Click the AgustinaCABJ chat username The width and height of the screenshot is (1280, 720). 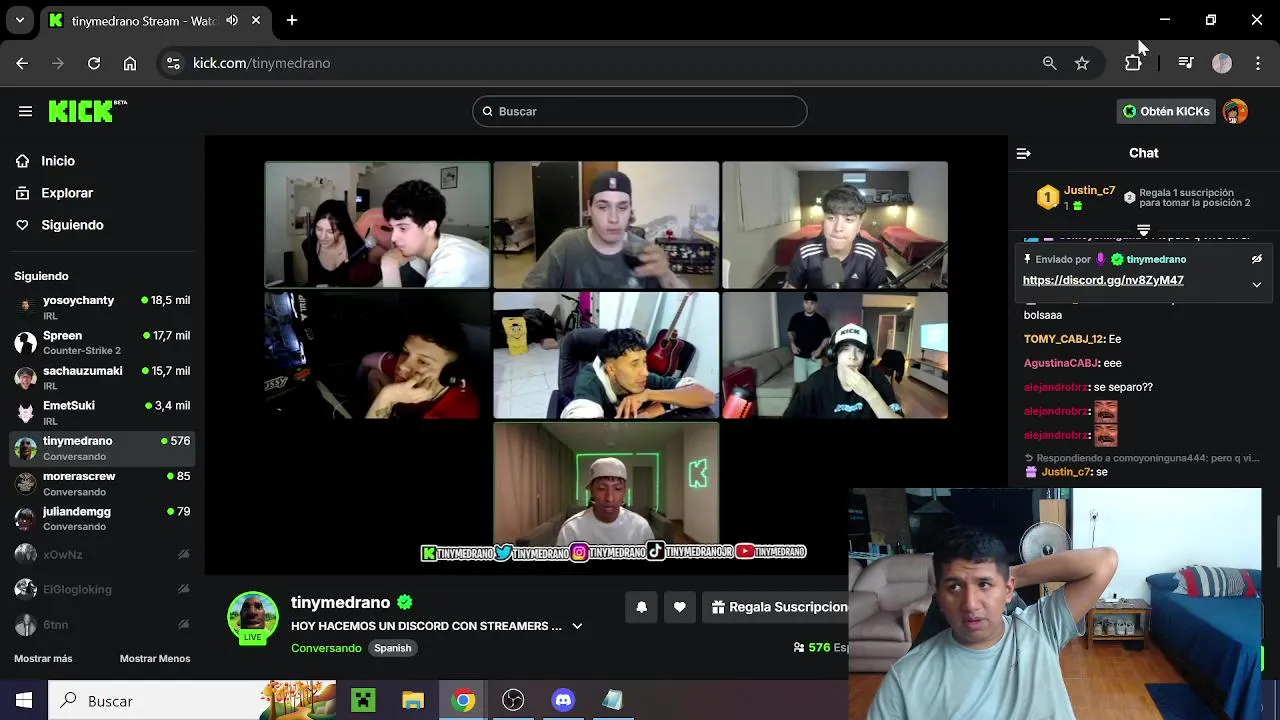pos(1061,363)
